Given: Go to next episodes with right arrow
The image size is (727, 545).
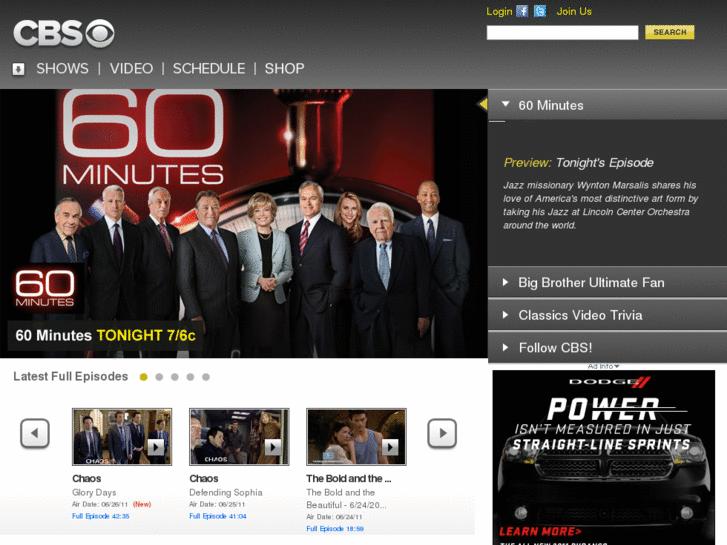Looking at the screenshot, I should 442,433.
